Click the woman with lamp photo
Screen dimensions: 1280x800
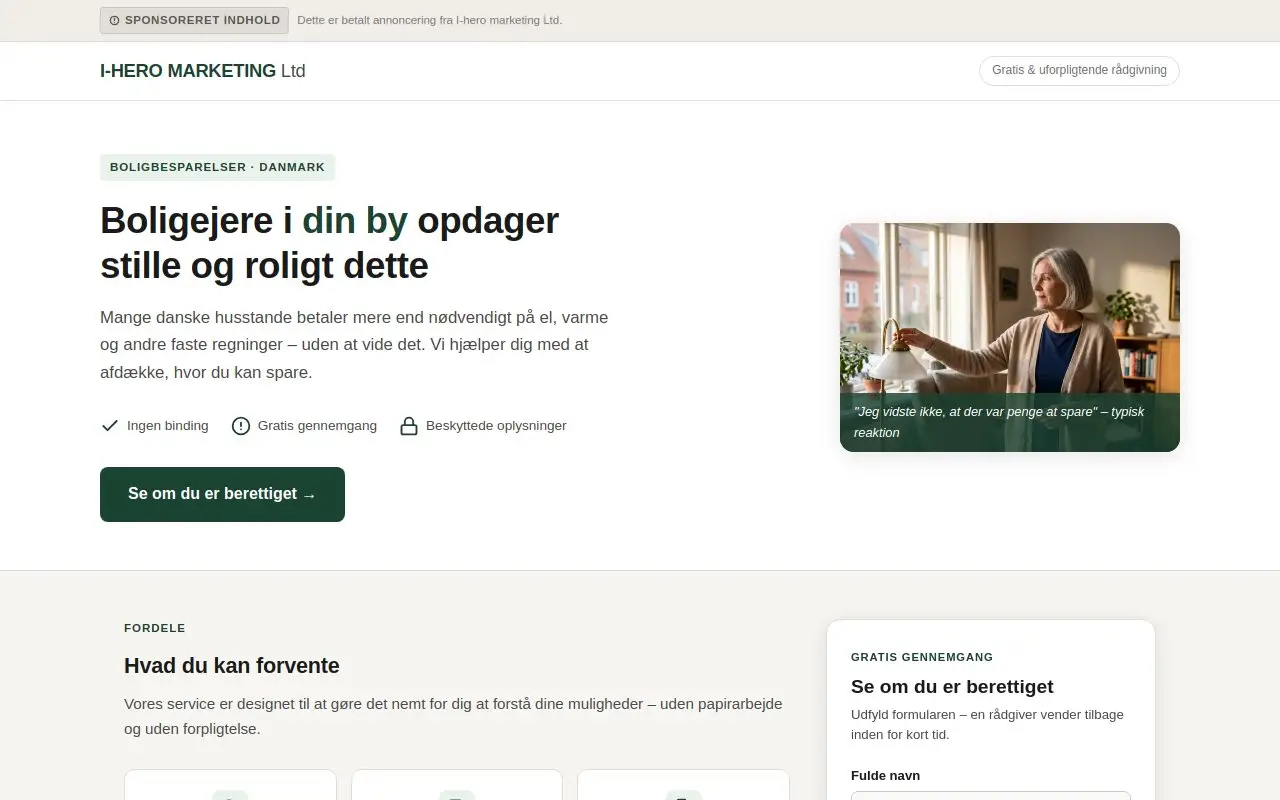click(x=1010, y=337)
